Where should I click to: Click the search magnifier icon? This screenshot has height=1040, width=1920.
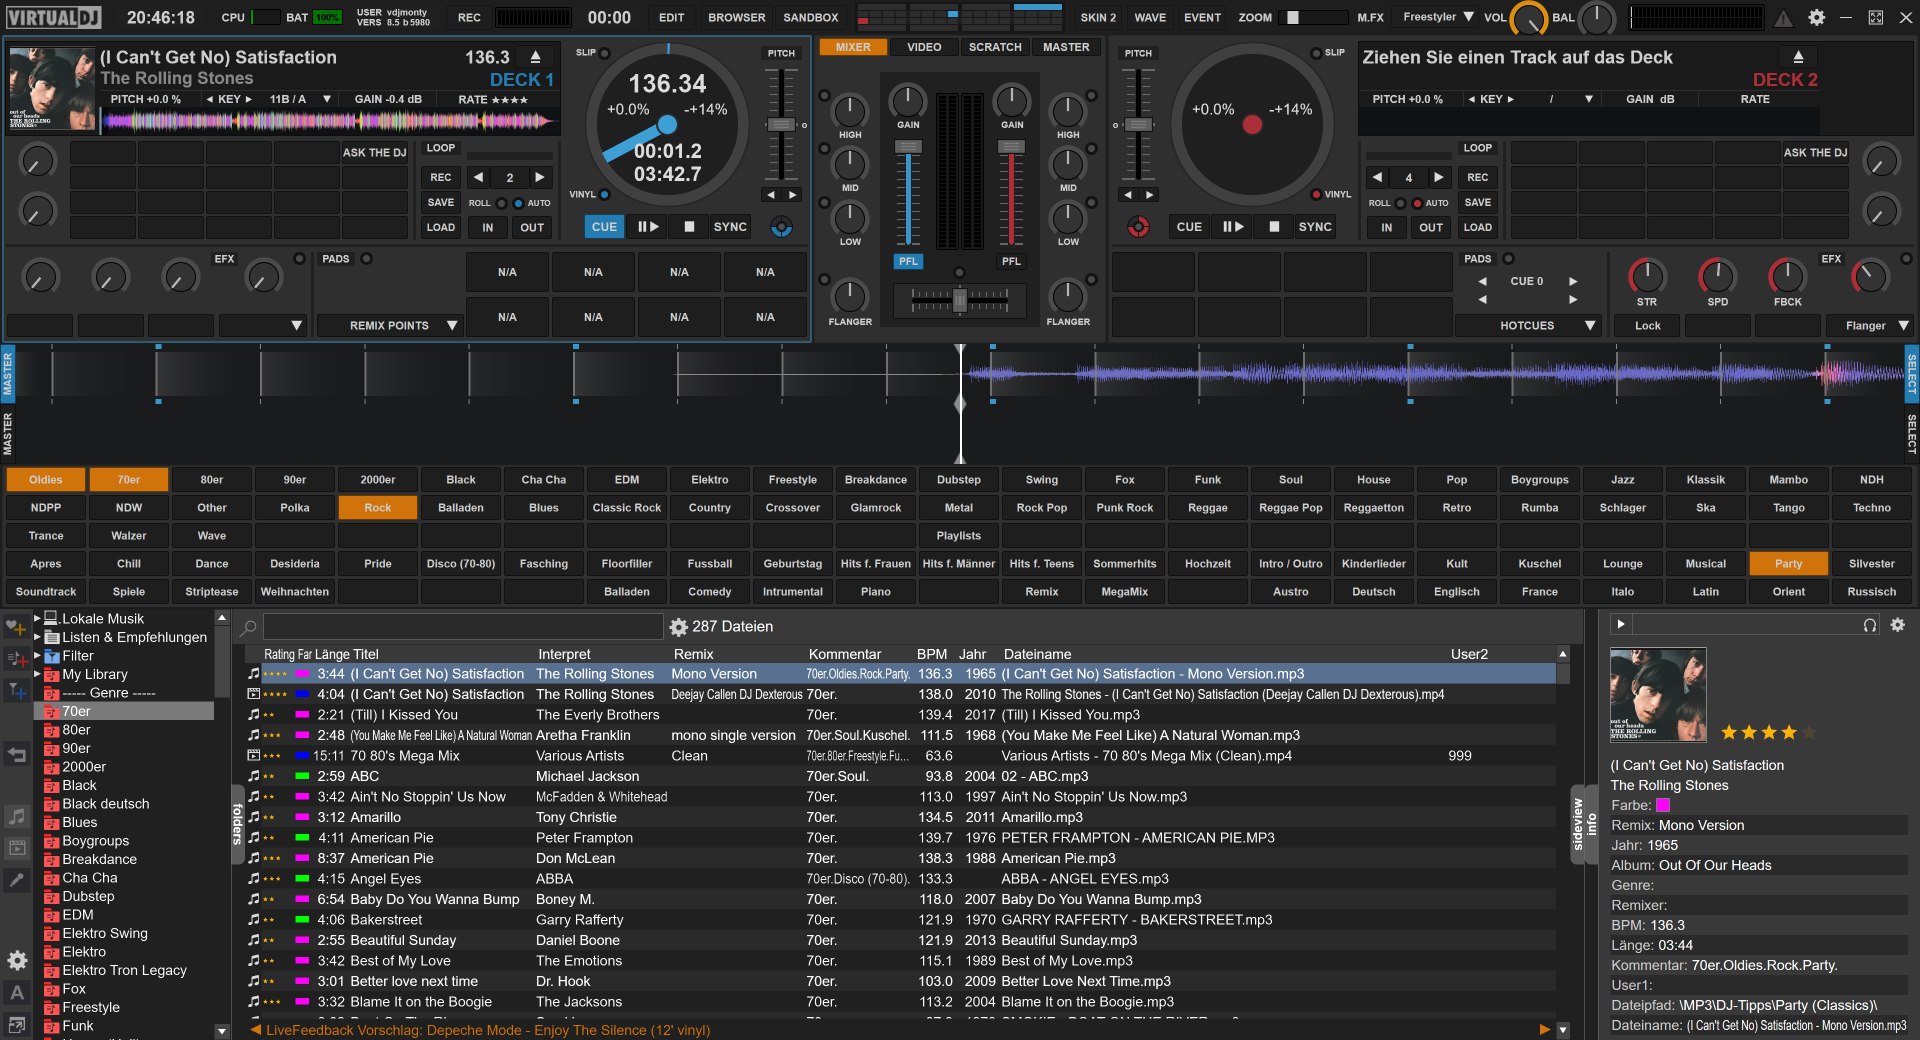pyautogui.click(x=249, y=627)
